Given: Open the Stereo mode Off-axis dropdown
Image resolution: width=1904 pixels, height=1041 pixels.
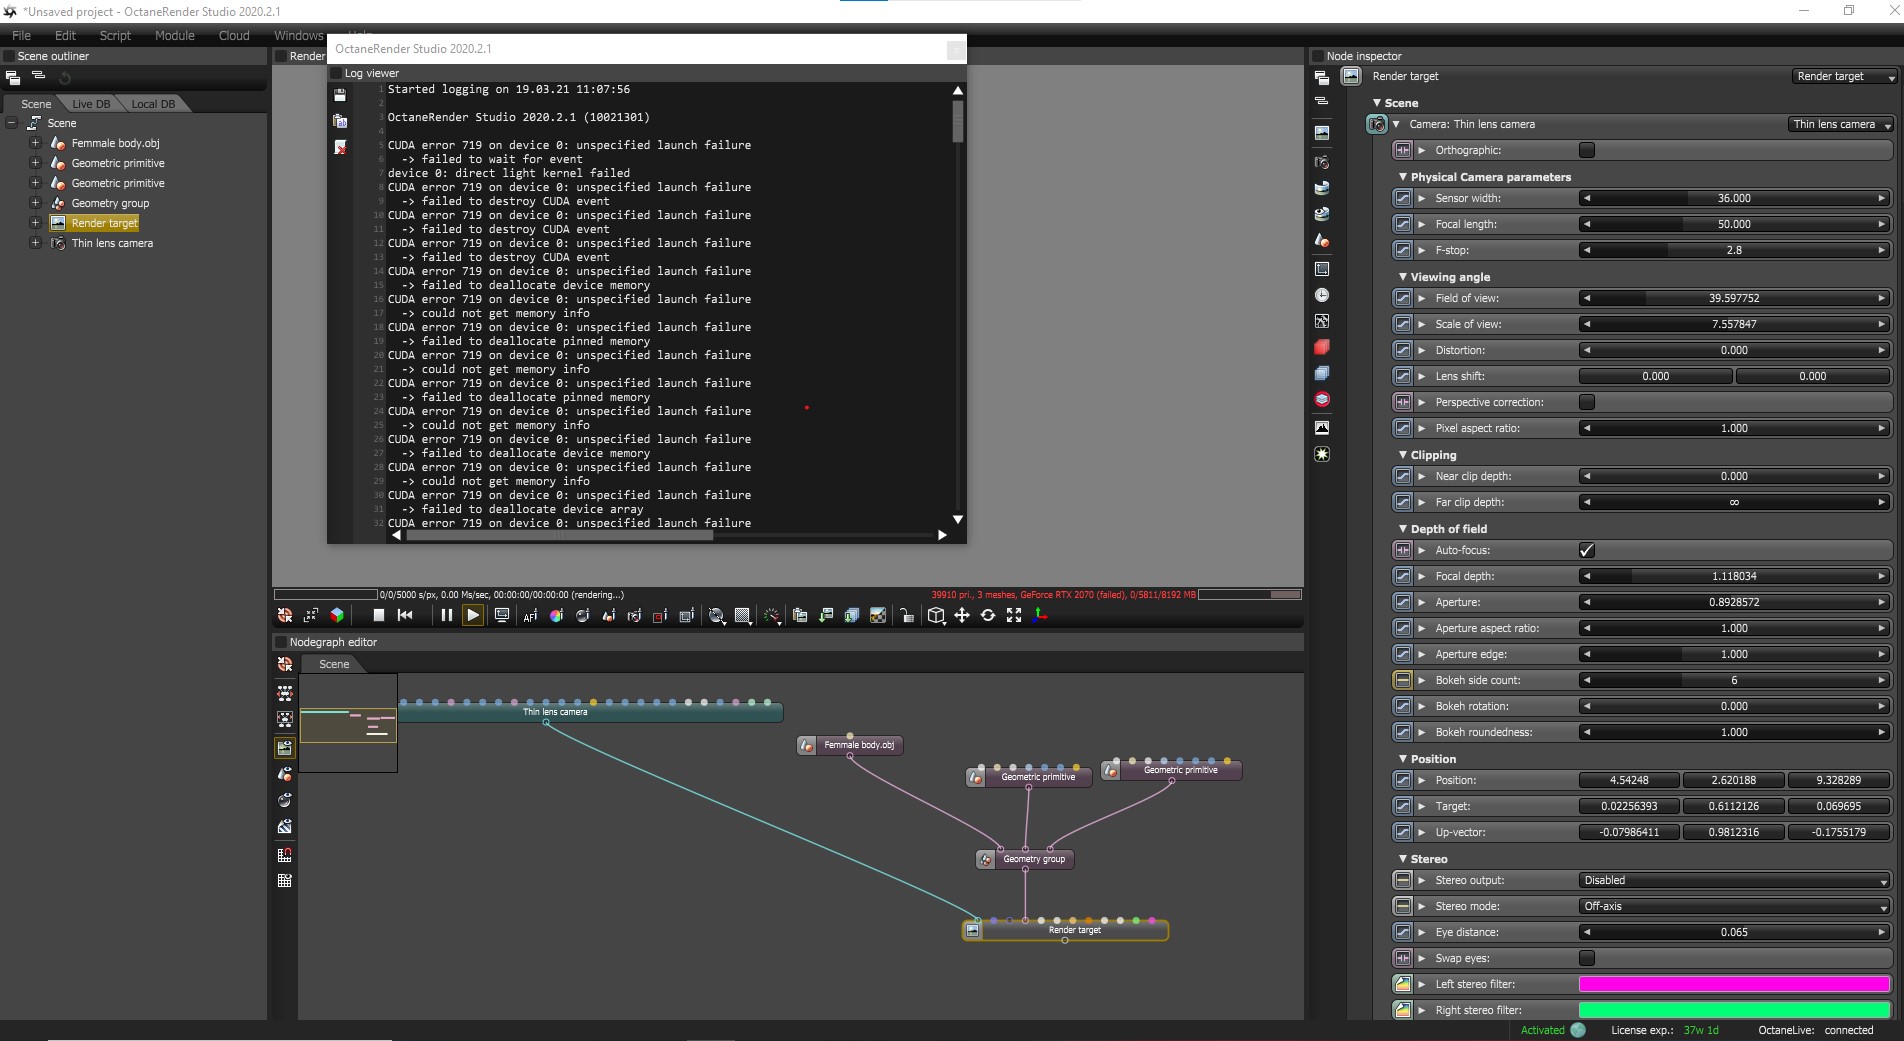Looking at the screenshot, I should pyautogui.click(x=1735, y=906).
